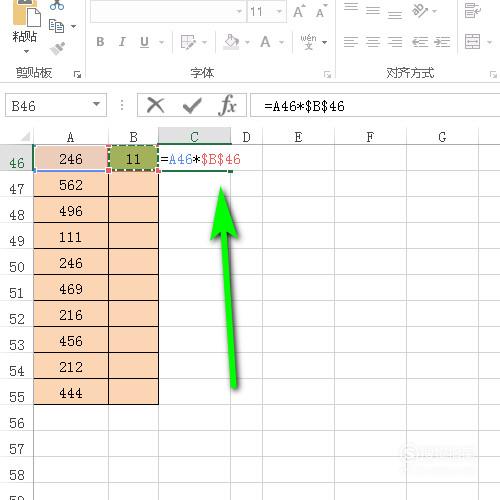Click the Fill Color paint bucket
This screenshot has height=500, width=500.
[231, 42]
